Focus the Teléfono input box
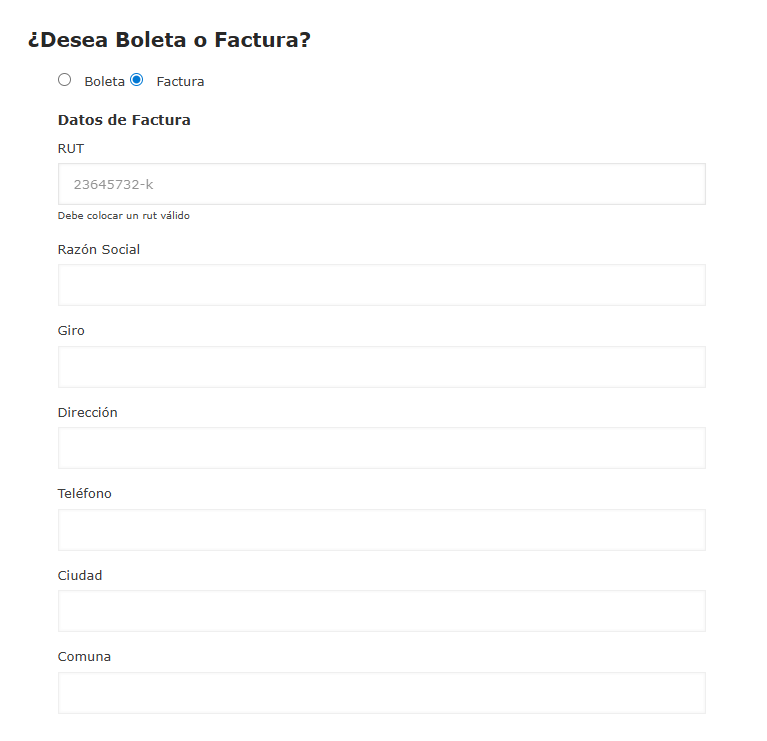Image resolution: width=767 pixels, height=741 pixels. tap(381, 530)
